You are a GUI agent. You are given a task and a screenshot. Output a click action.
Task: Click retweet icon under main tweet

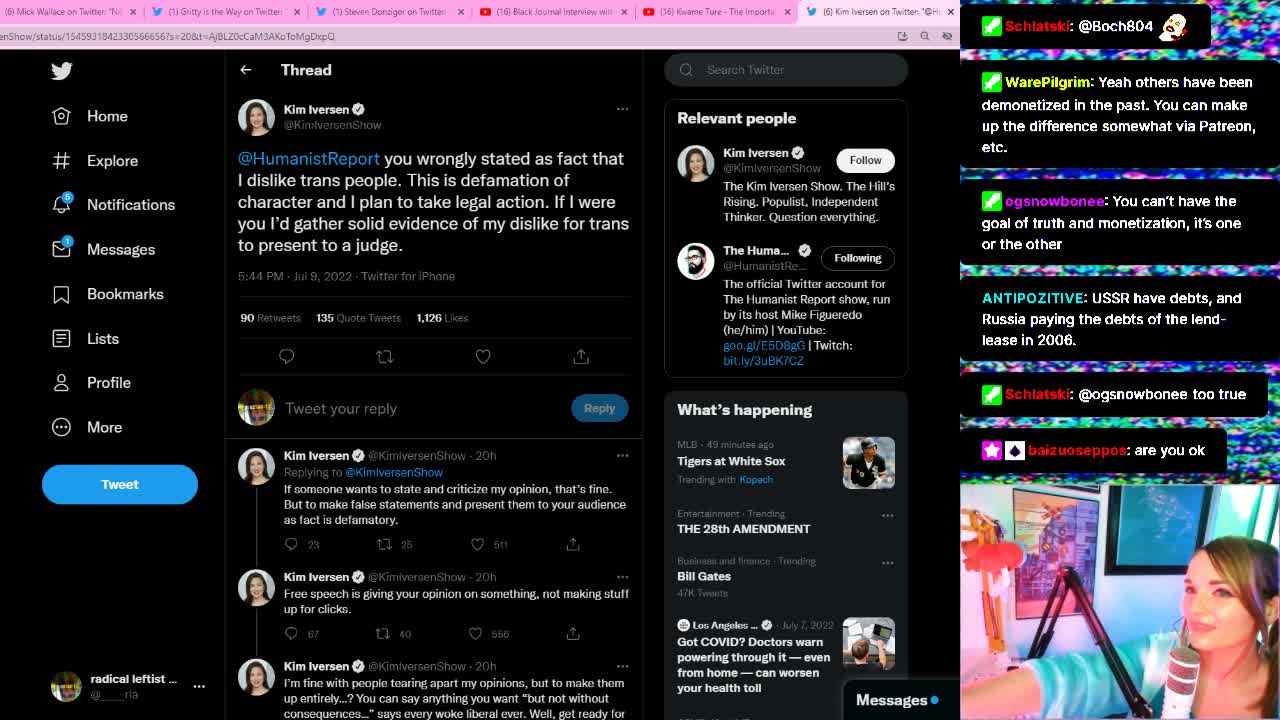pos(385,356)
